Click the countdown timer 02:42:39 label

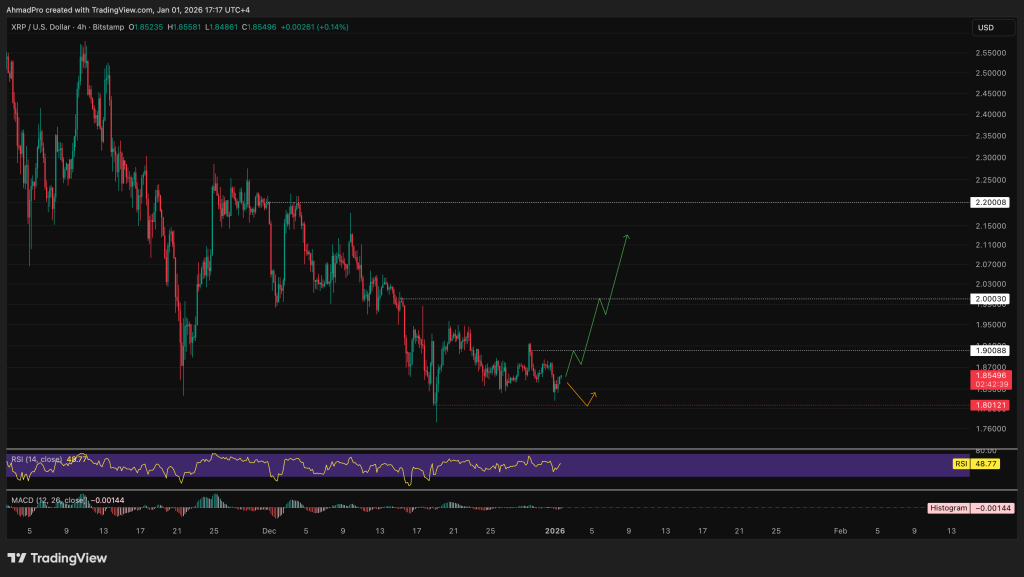[x=991, y=382]
